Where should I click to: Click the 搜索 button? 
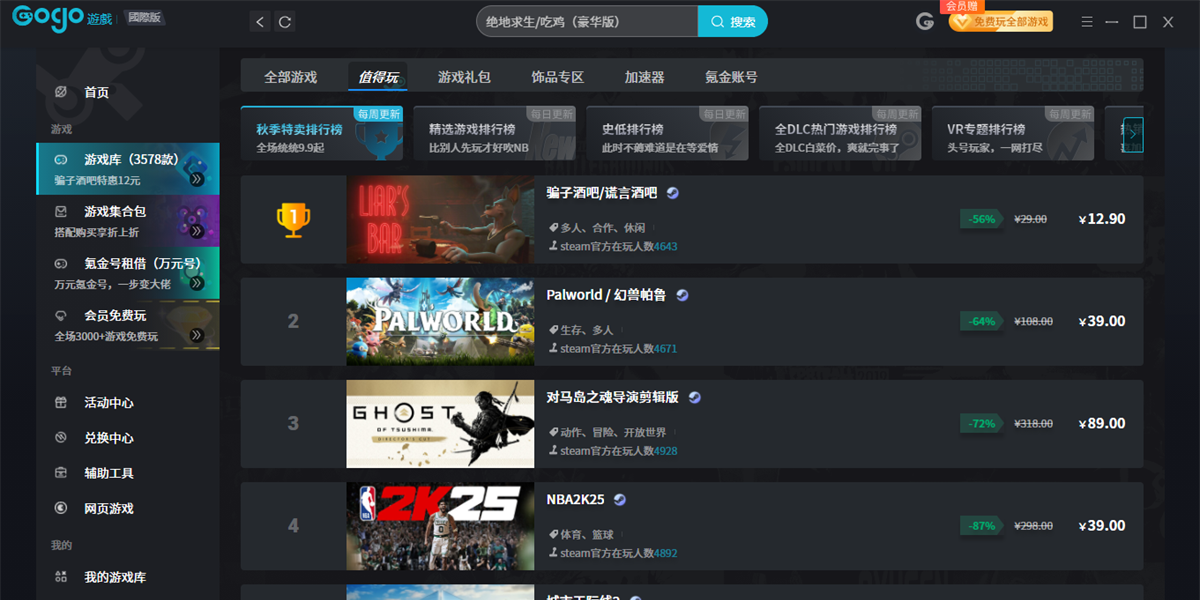tap(732, 22)
